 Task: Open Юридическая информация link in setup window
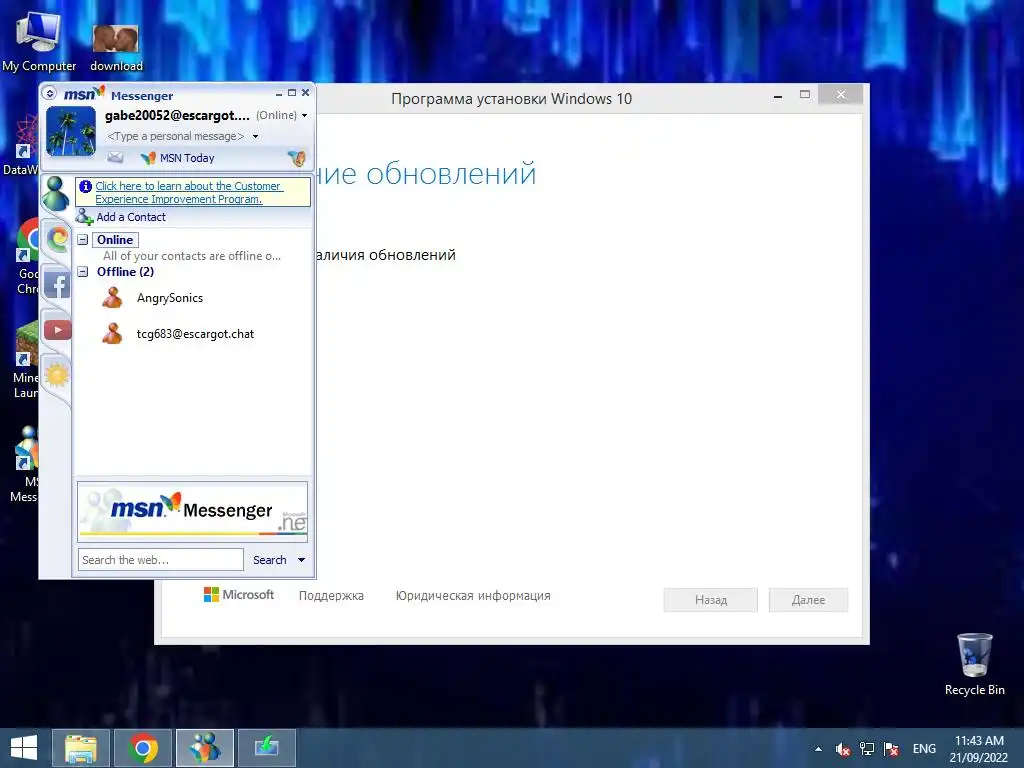(473, 596)
